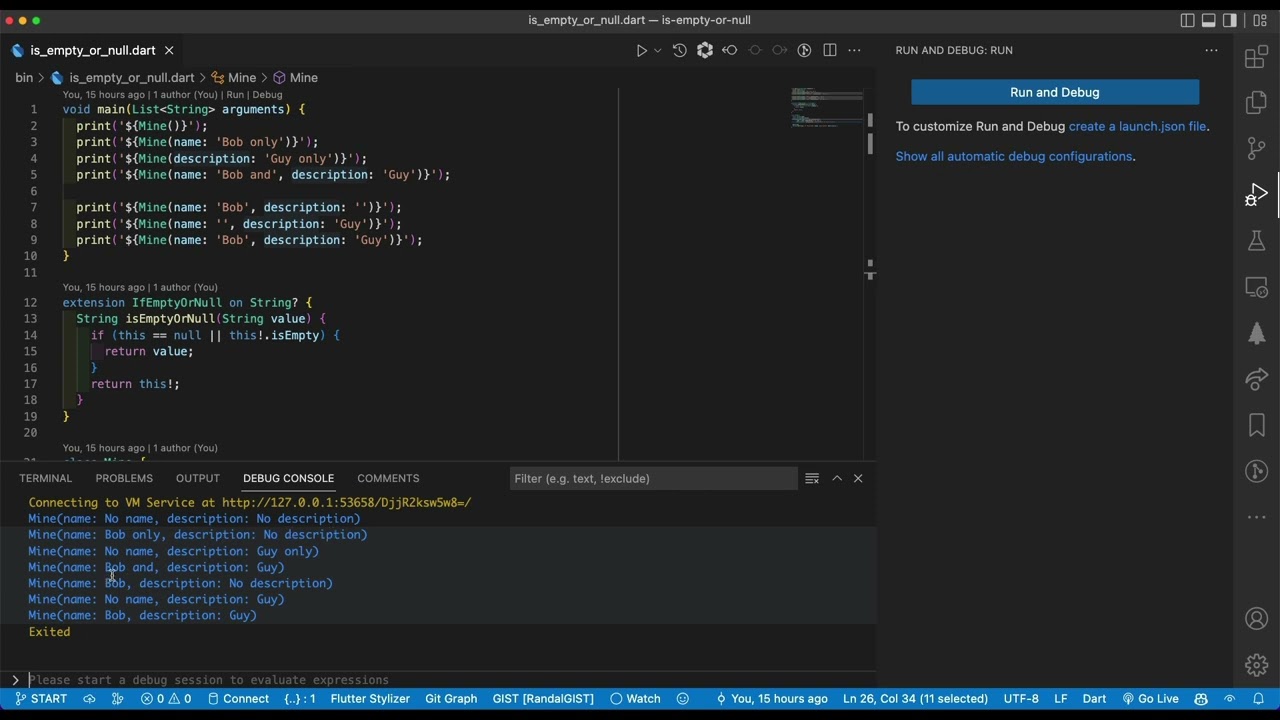Toggle bottom panel layout icon
Screen dimensions: 1280x720
(1209, 20)
